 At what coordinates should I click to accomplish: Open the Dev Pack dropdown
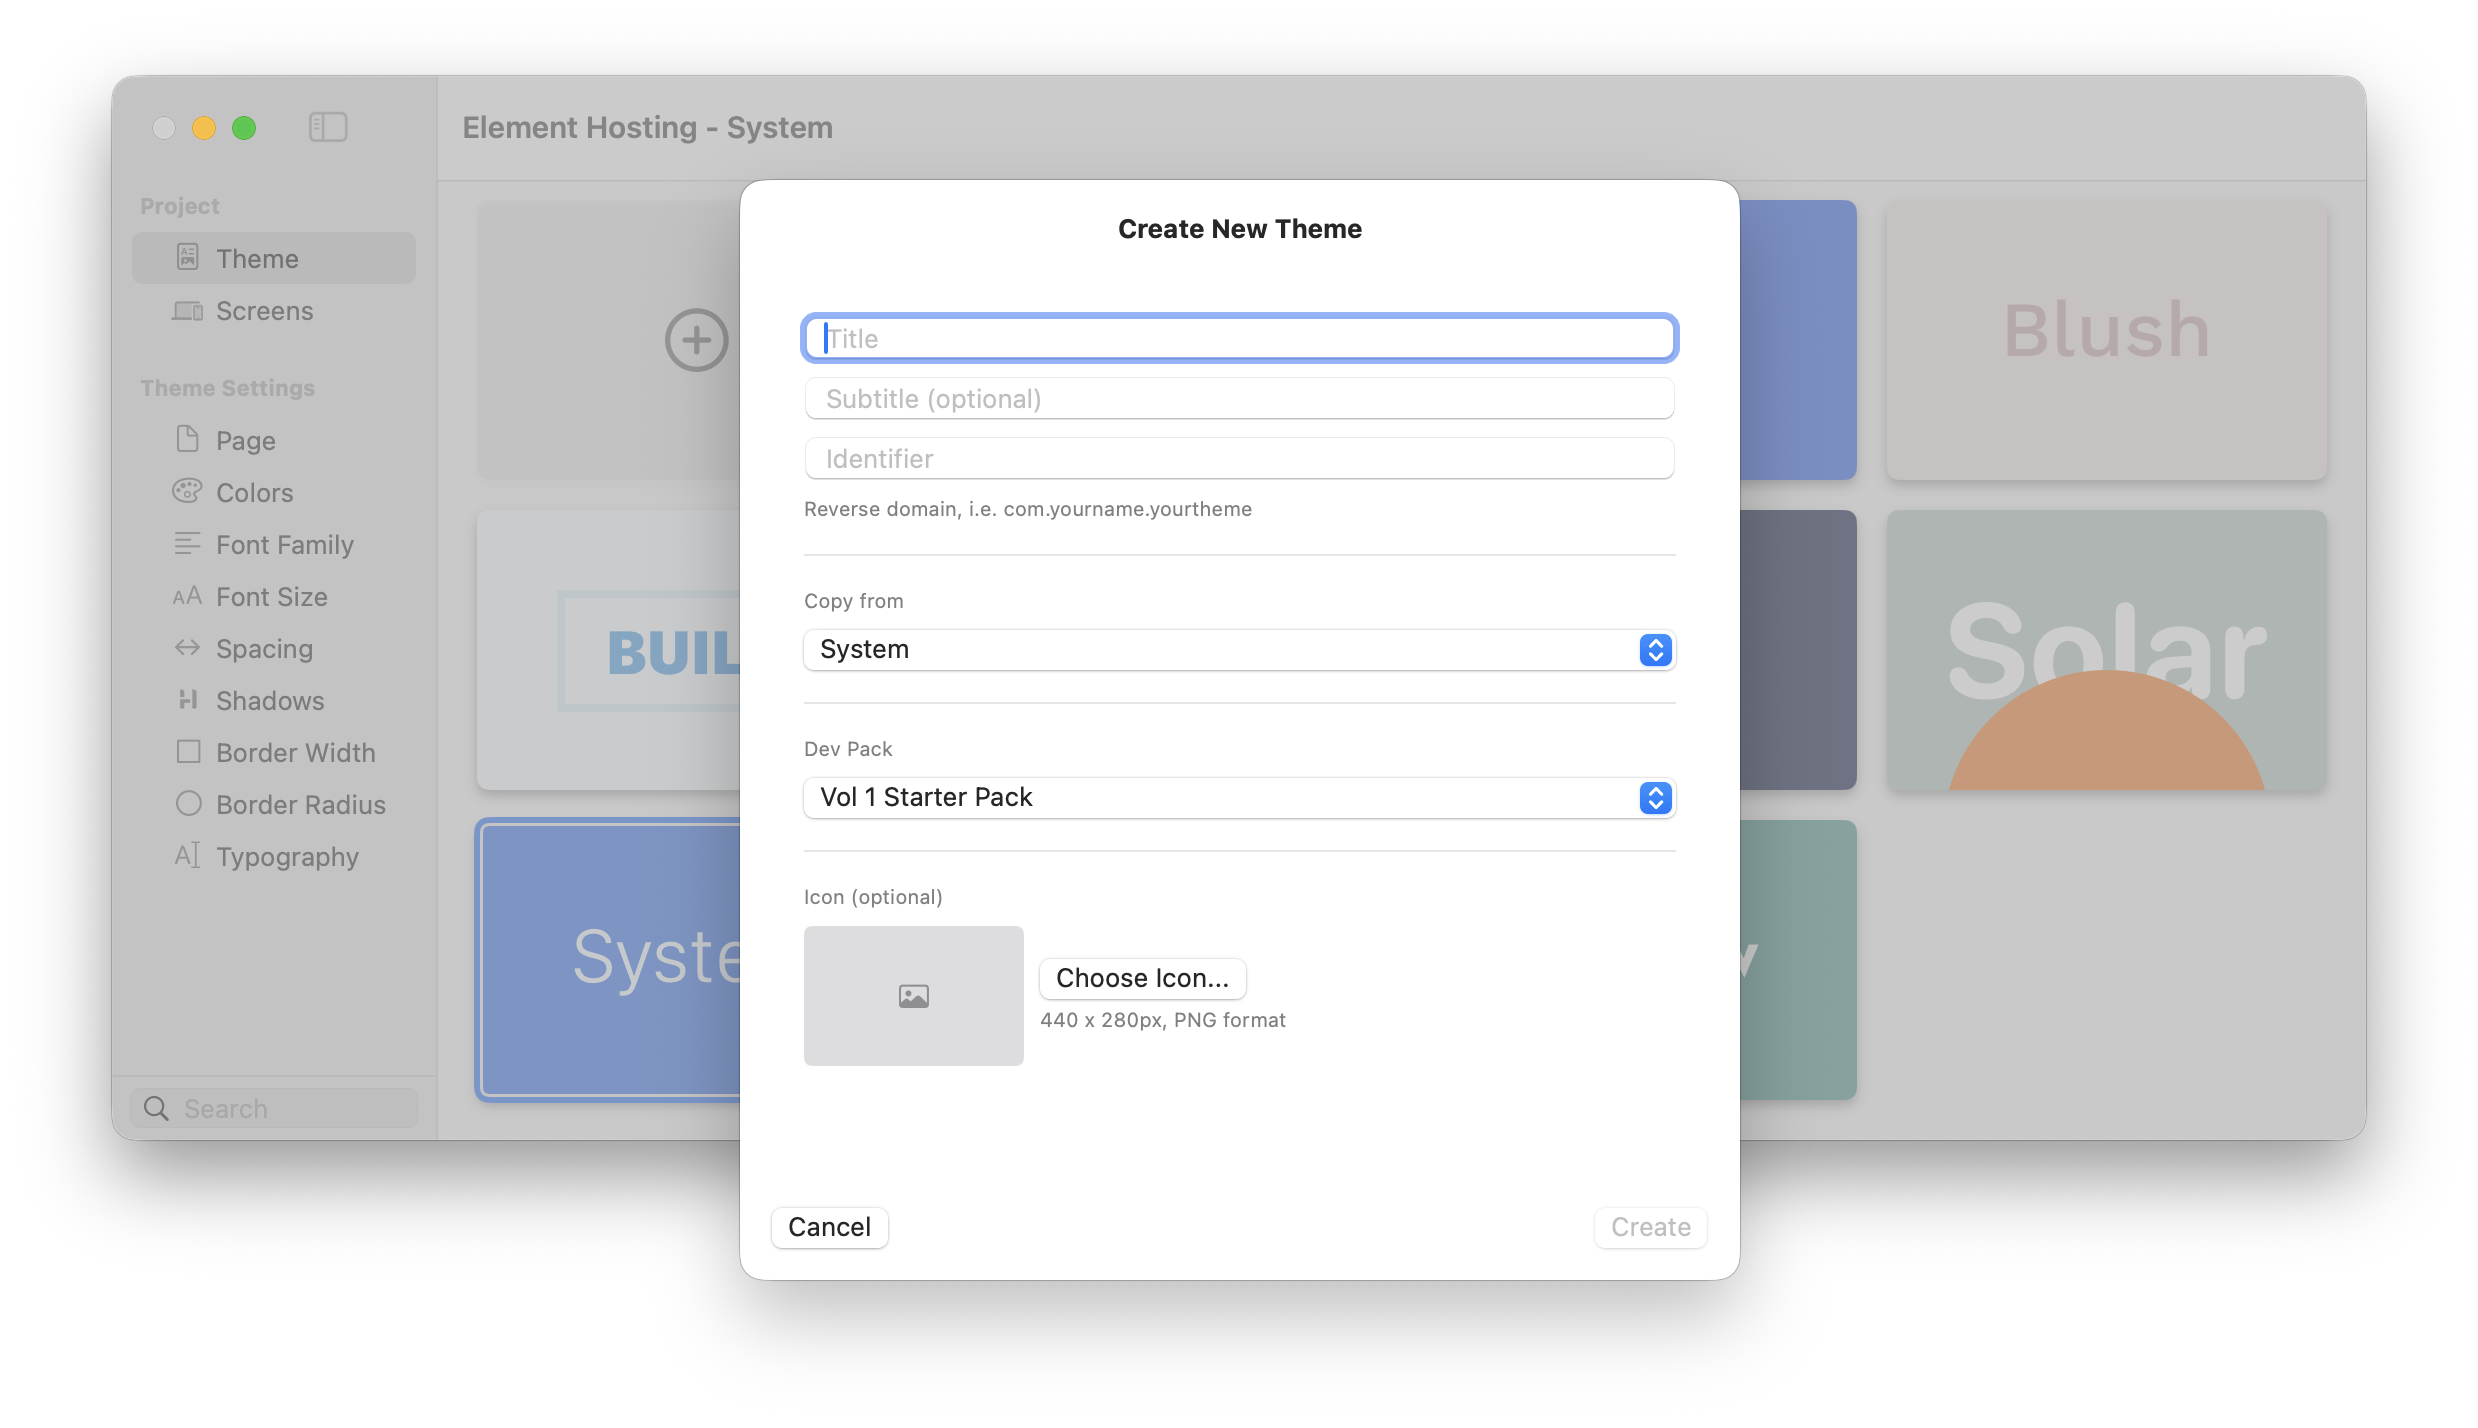tap(1238, 798)
